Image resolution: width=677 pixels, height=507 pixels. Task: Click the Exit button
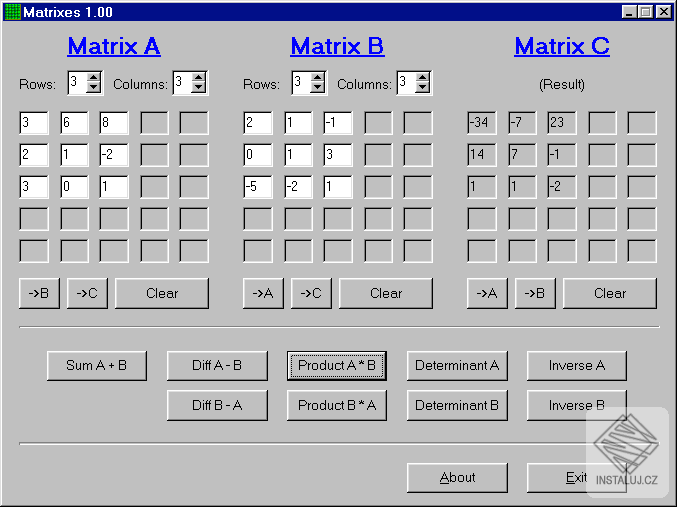[577, 478]
